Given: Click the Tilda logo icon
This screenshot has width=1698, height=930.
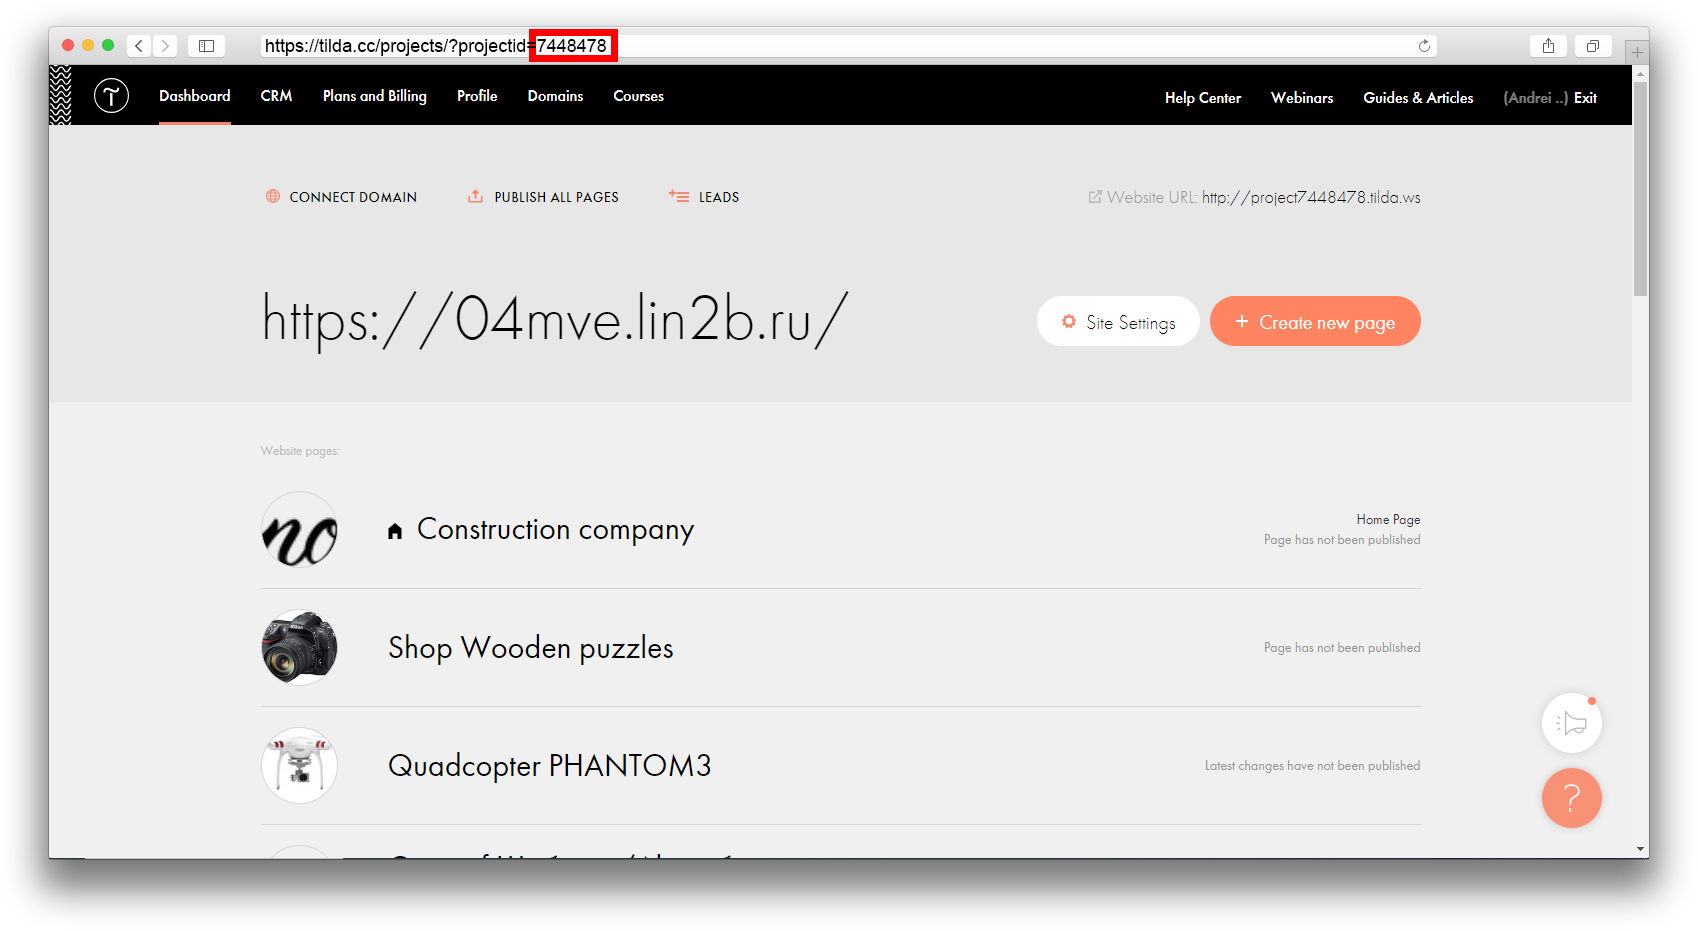Looking at the screenshot, I should [111, 96].
